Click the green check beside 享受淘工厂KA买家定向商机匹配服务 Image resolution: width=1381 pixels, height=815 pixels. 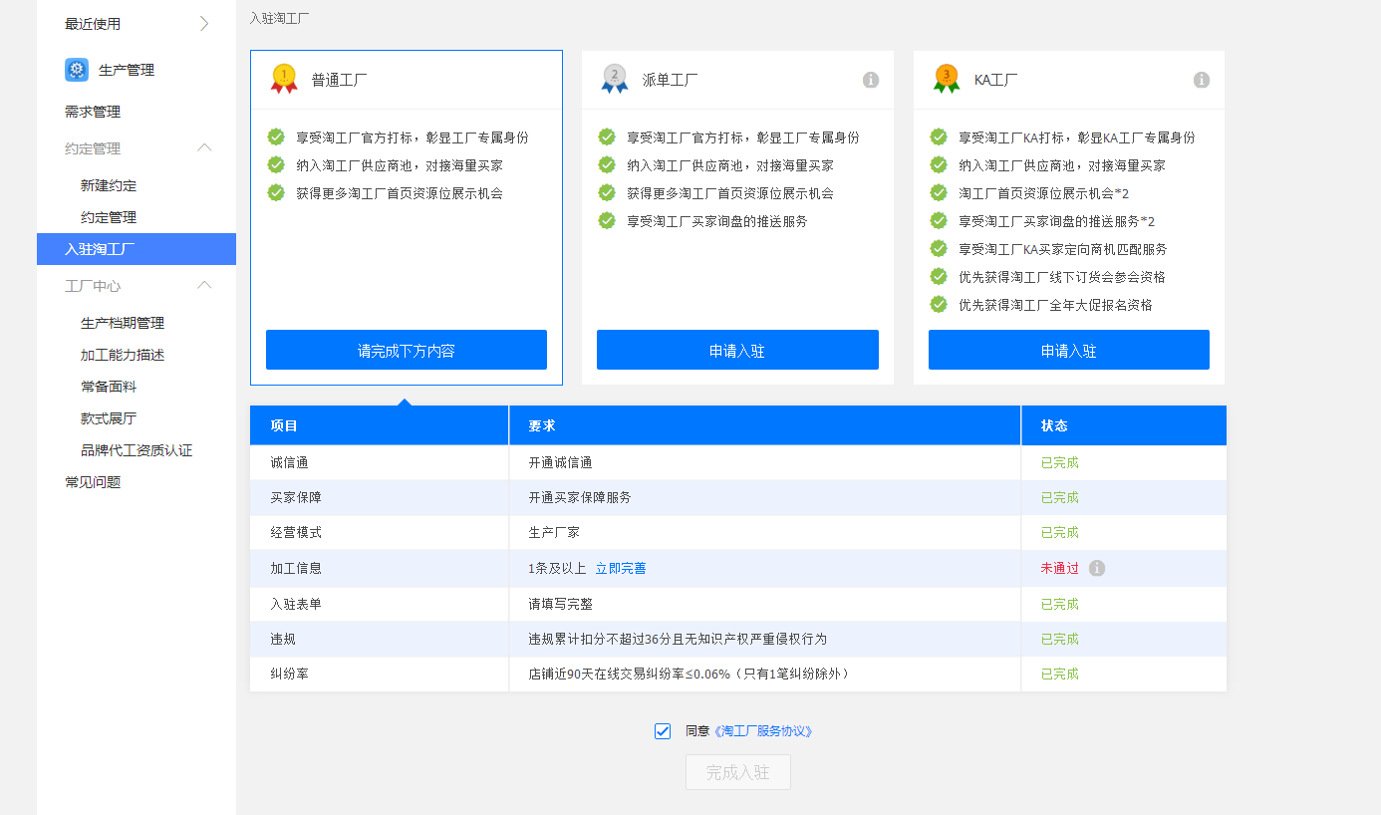938,248
